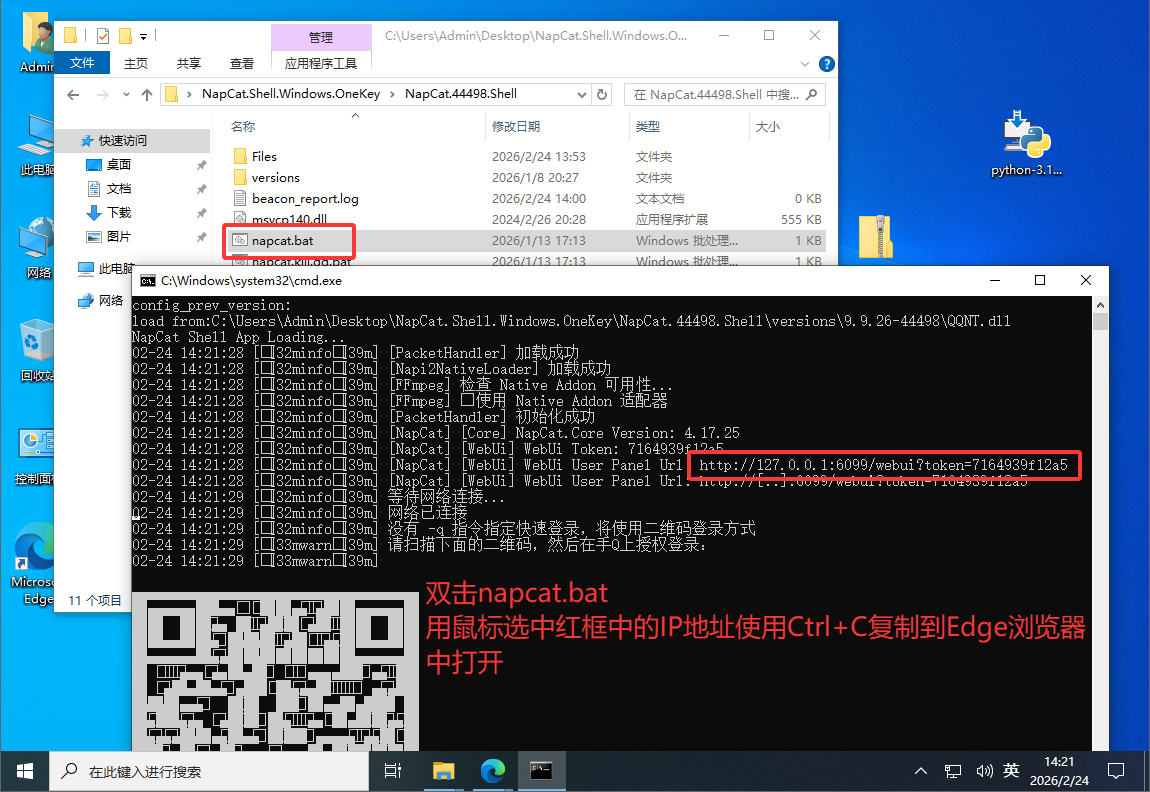Click NapCat.44498.Shell in the address breadcrumb
Viewport: 1150px width, 792px height.
pos(461,94)
